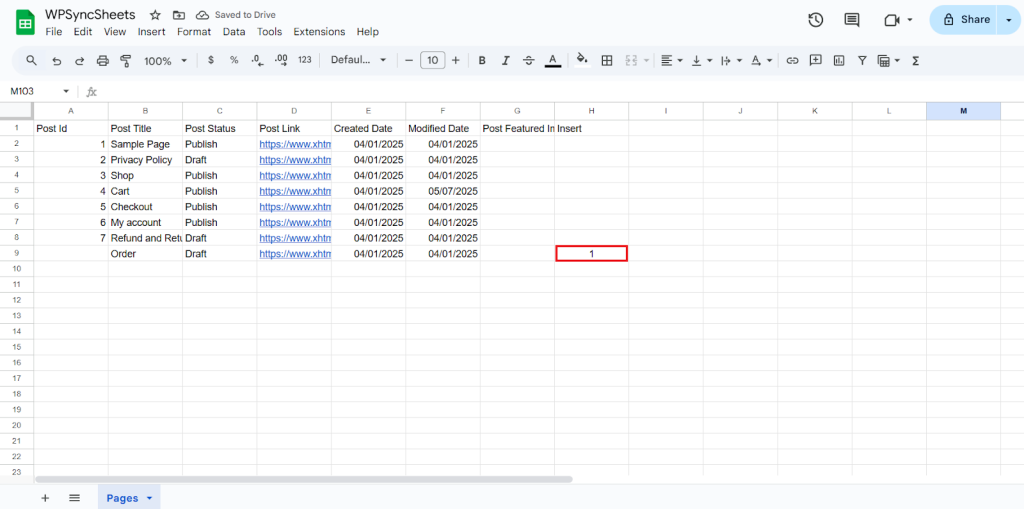
Task: Toggle strikethrough formatting
Action: 529,61
